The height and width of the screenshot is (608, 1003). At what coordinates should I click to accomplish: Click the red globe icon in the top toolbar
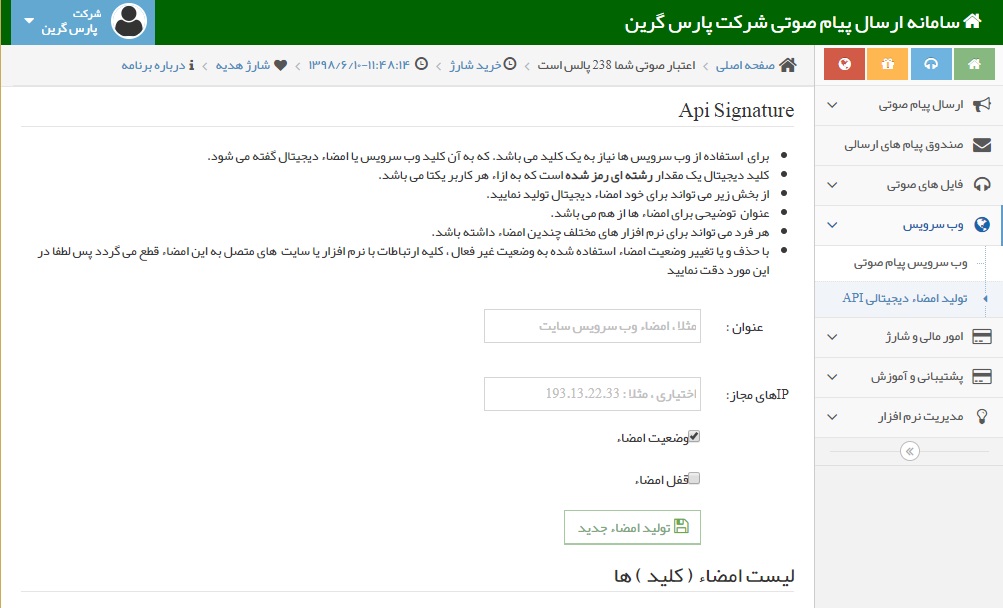(x=844, y=64)
